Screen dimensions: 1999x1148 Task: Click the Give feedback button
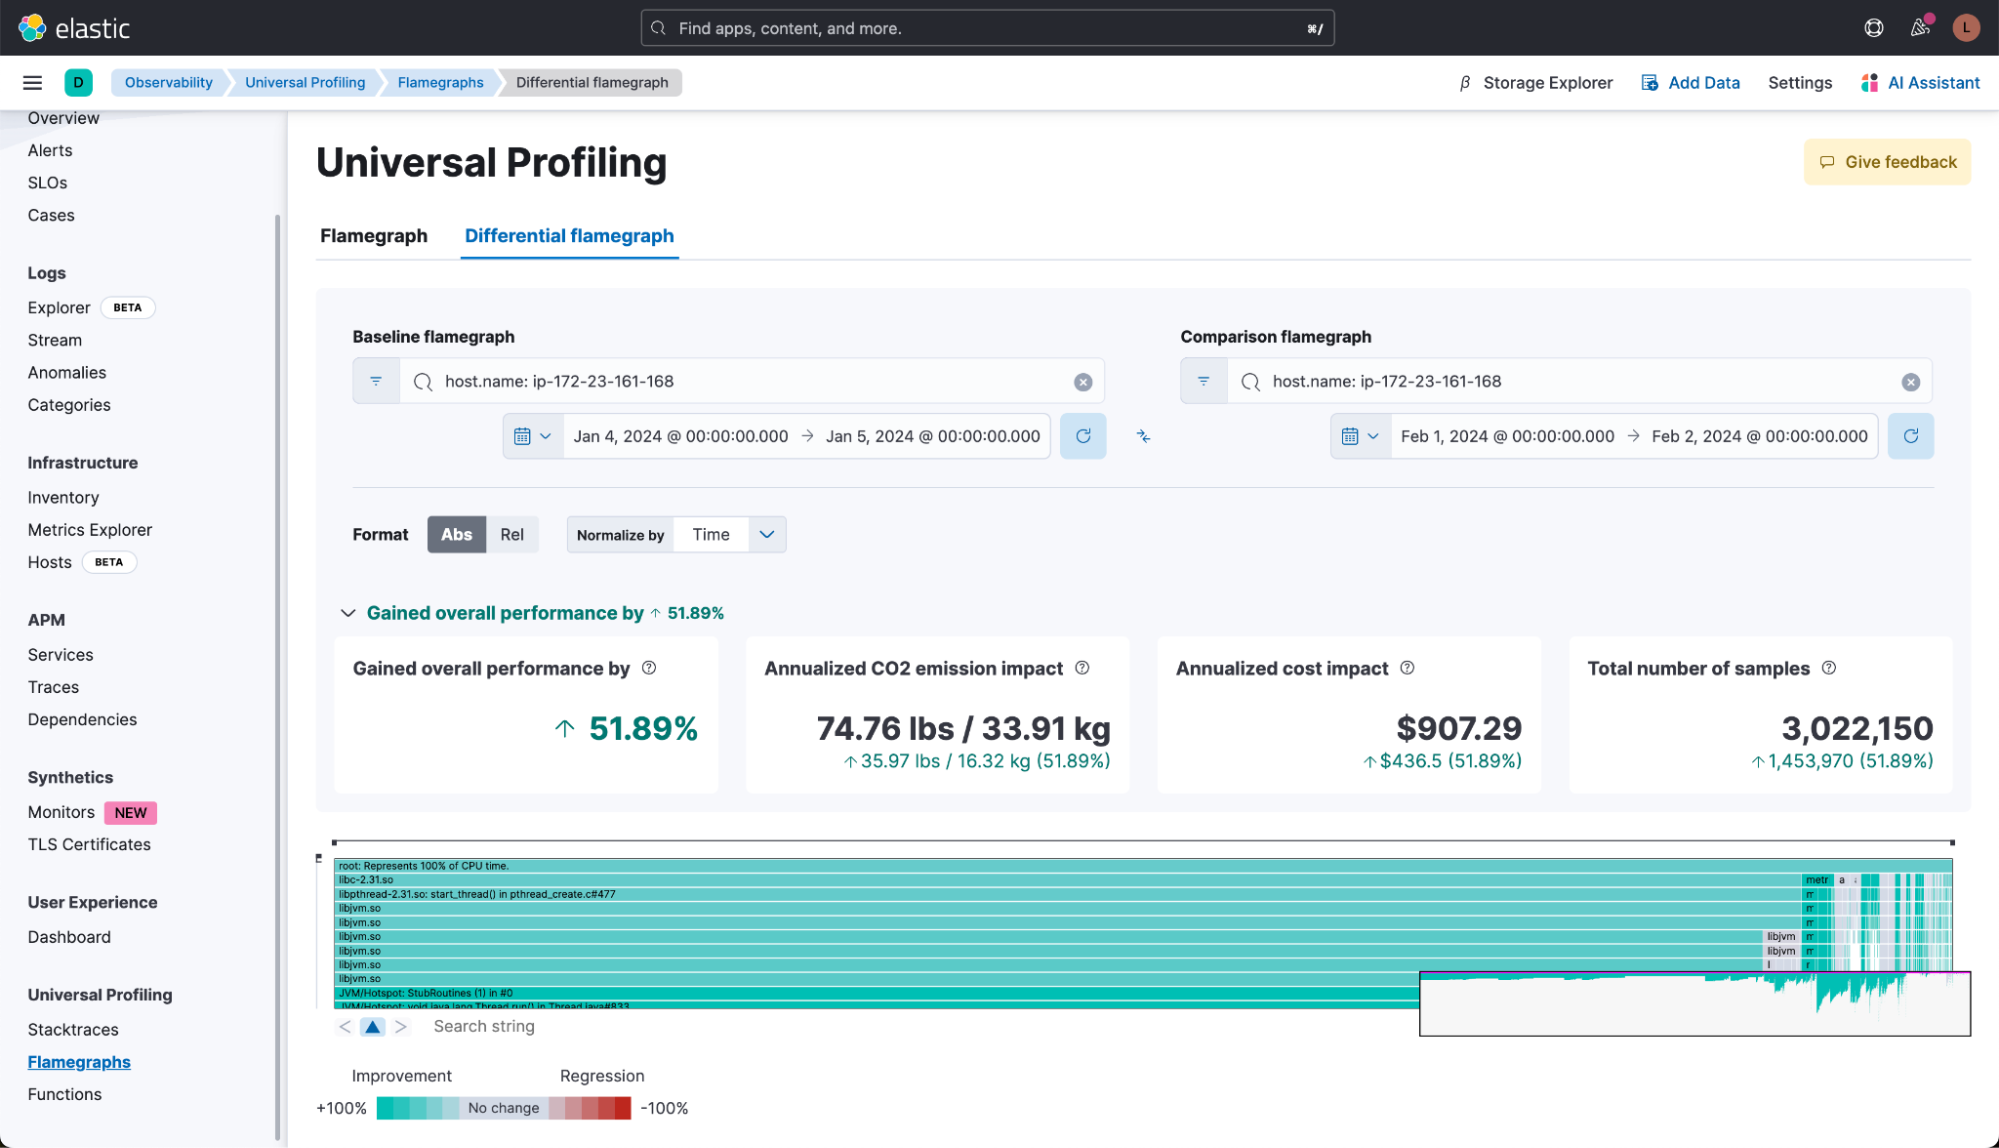point(1887,162)
